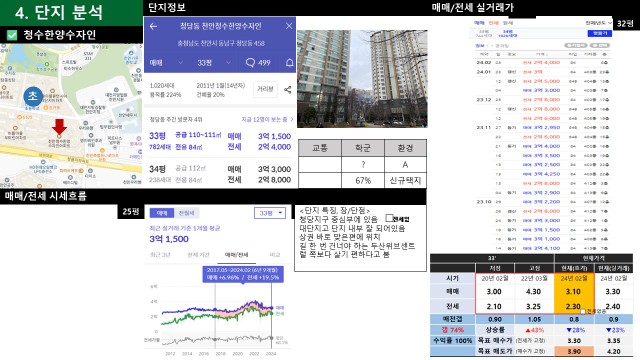The image size is (640, 360).
Task: Click the 수익률 100% label
Action: point(452,340)
